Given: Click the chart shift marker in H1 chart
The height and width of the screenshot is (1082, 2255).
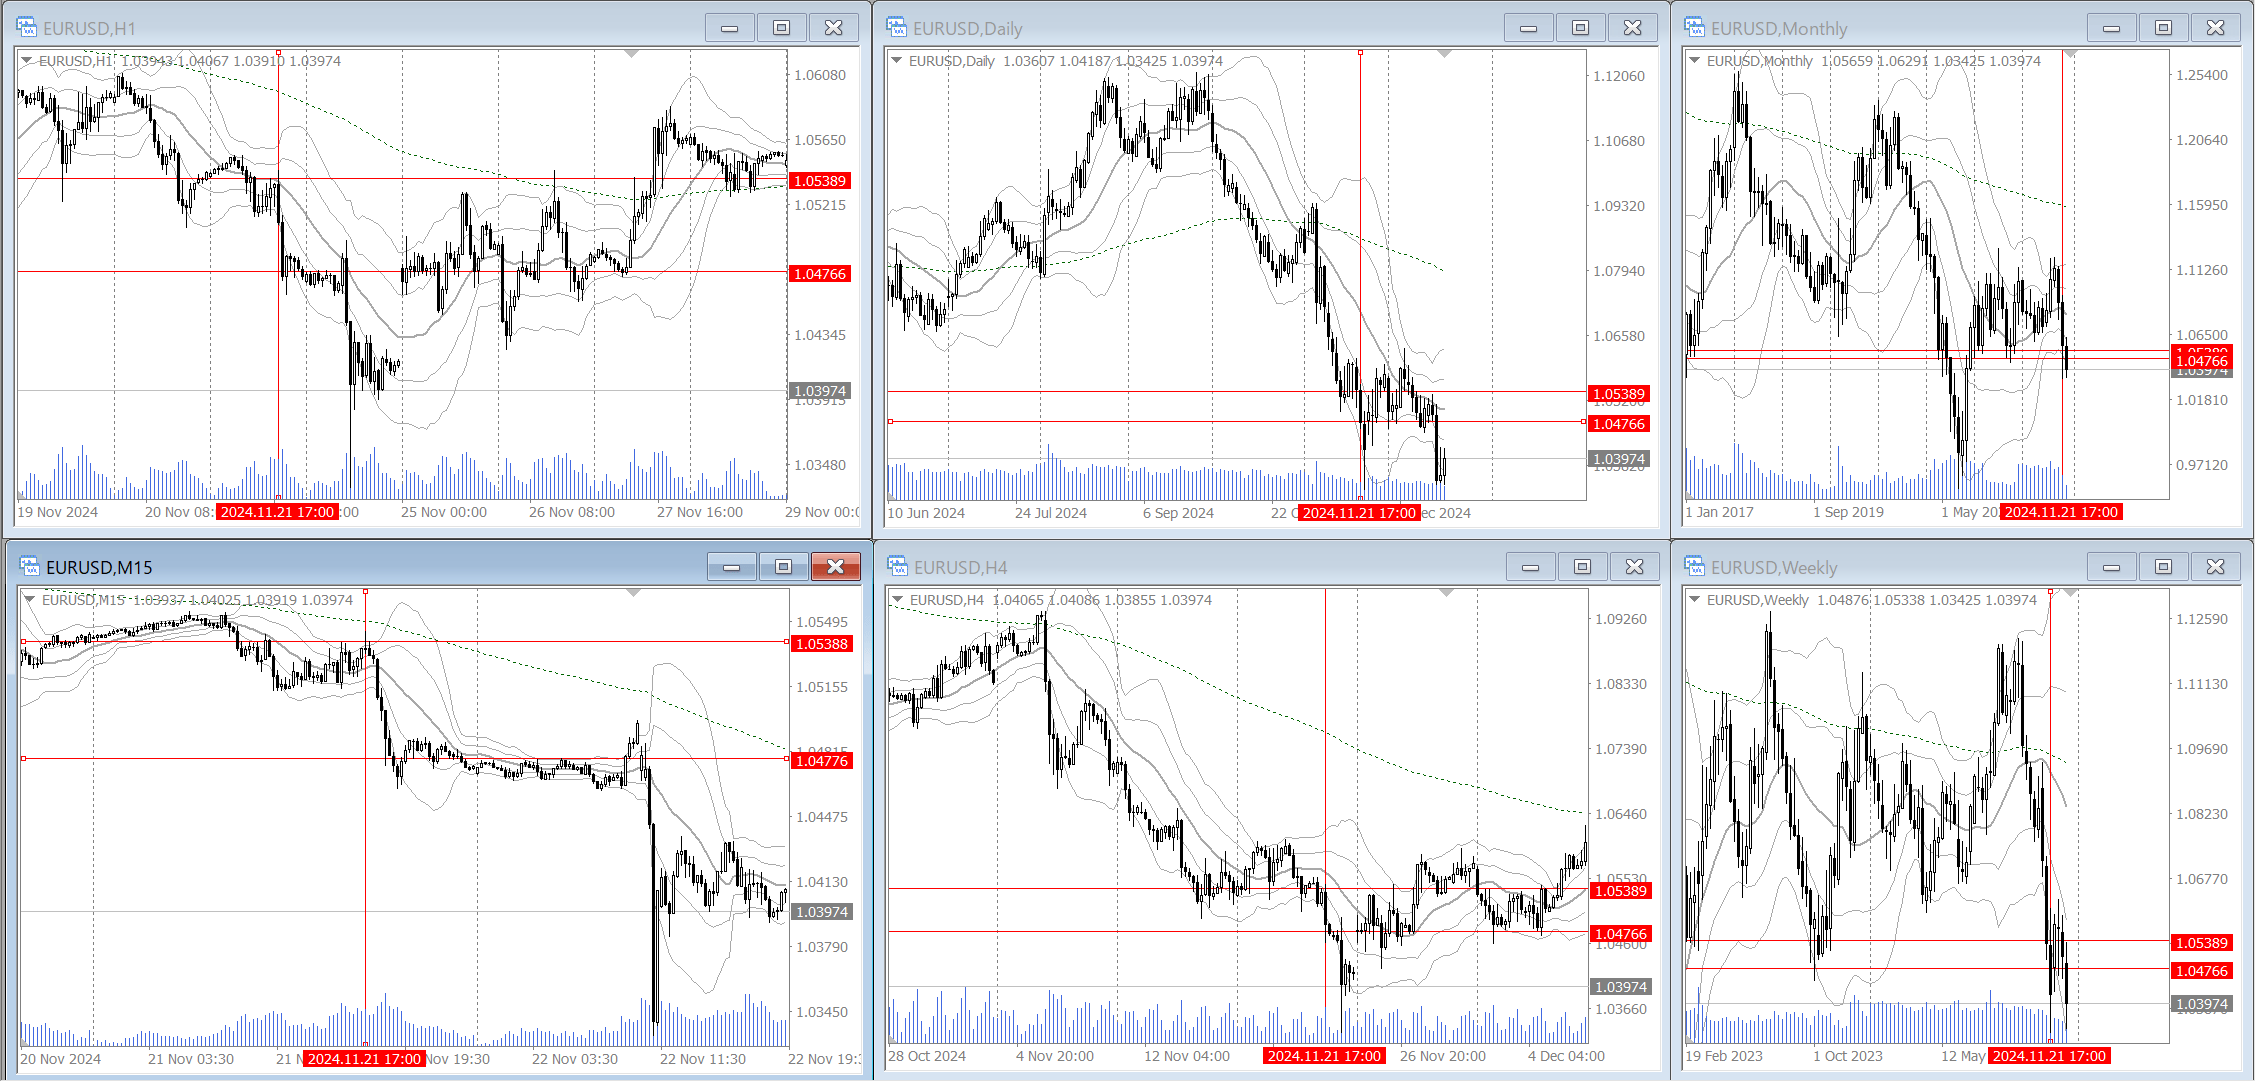Looking at the screenshot, I should (x=631, y=54).
